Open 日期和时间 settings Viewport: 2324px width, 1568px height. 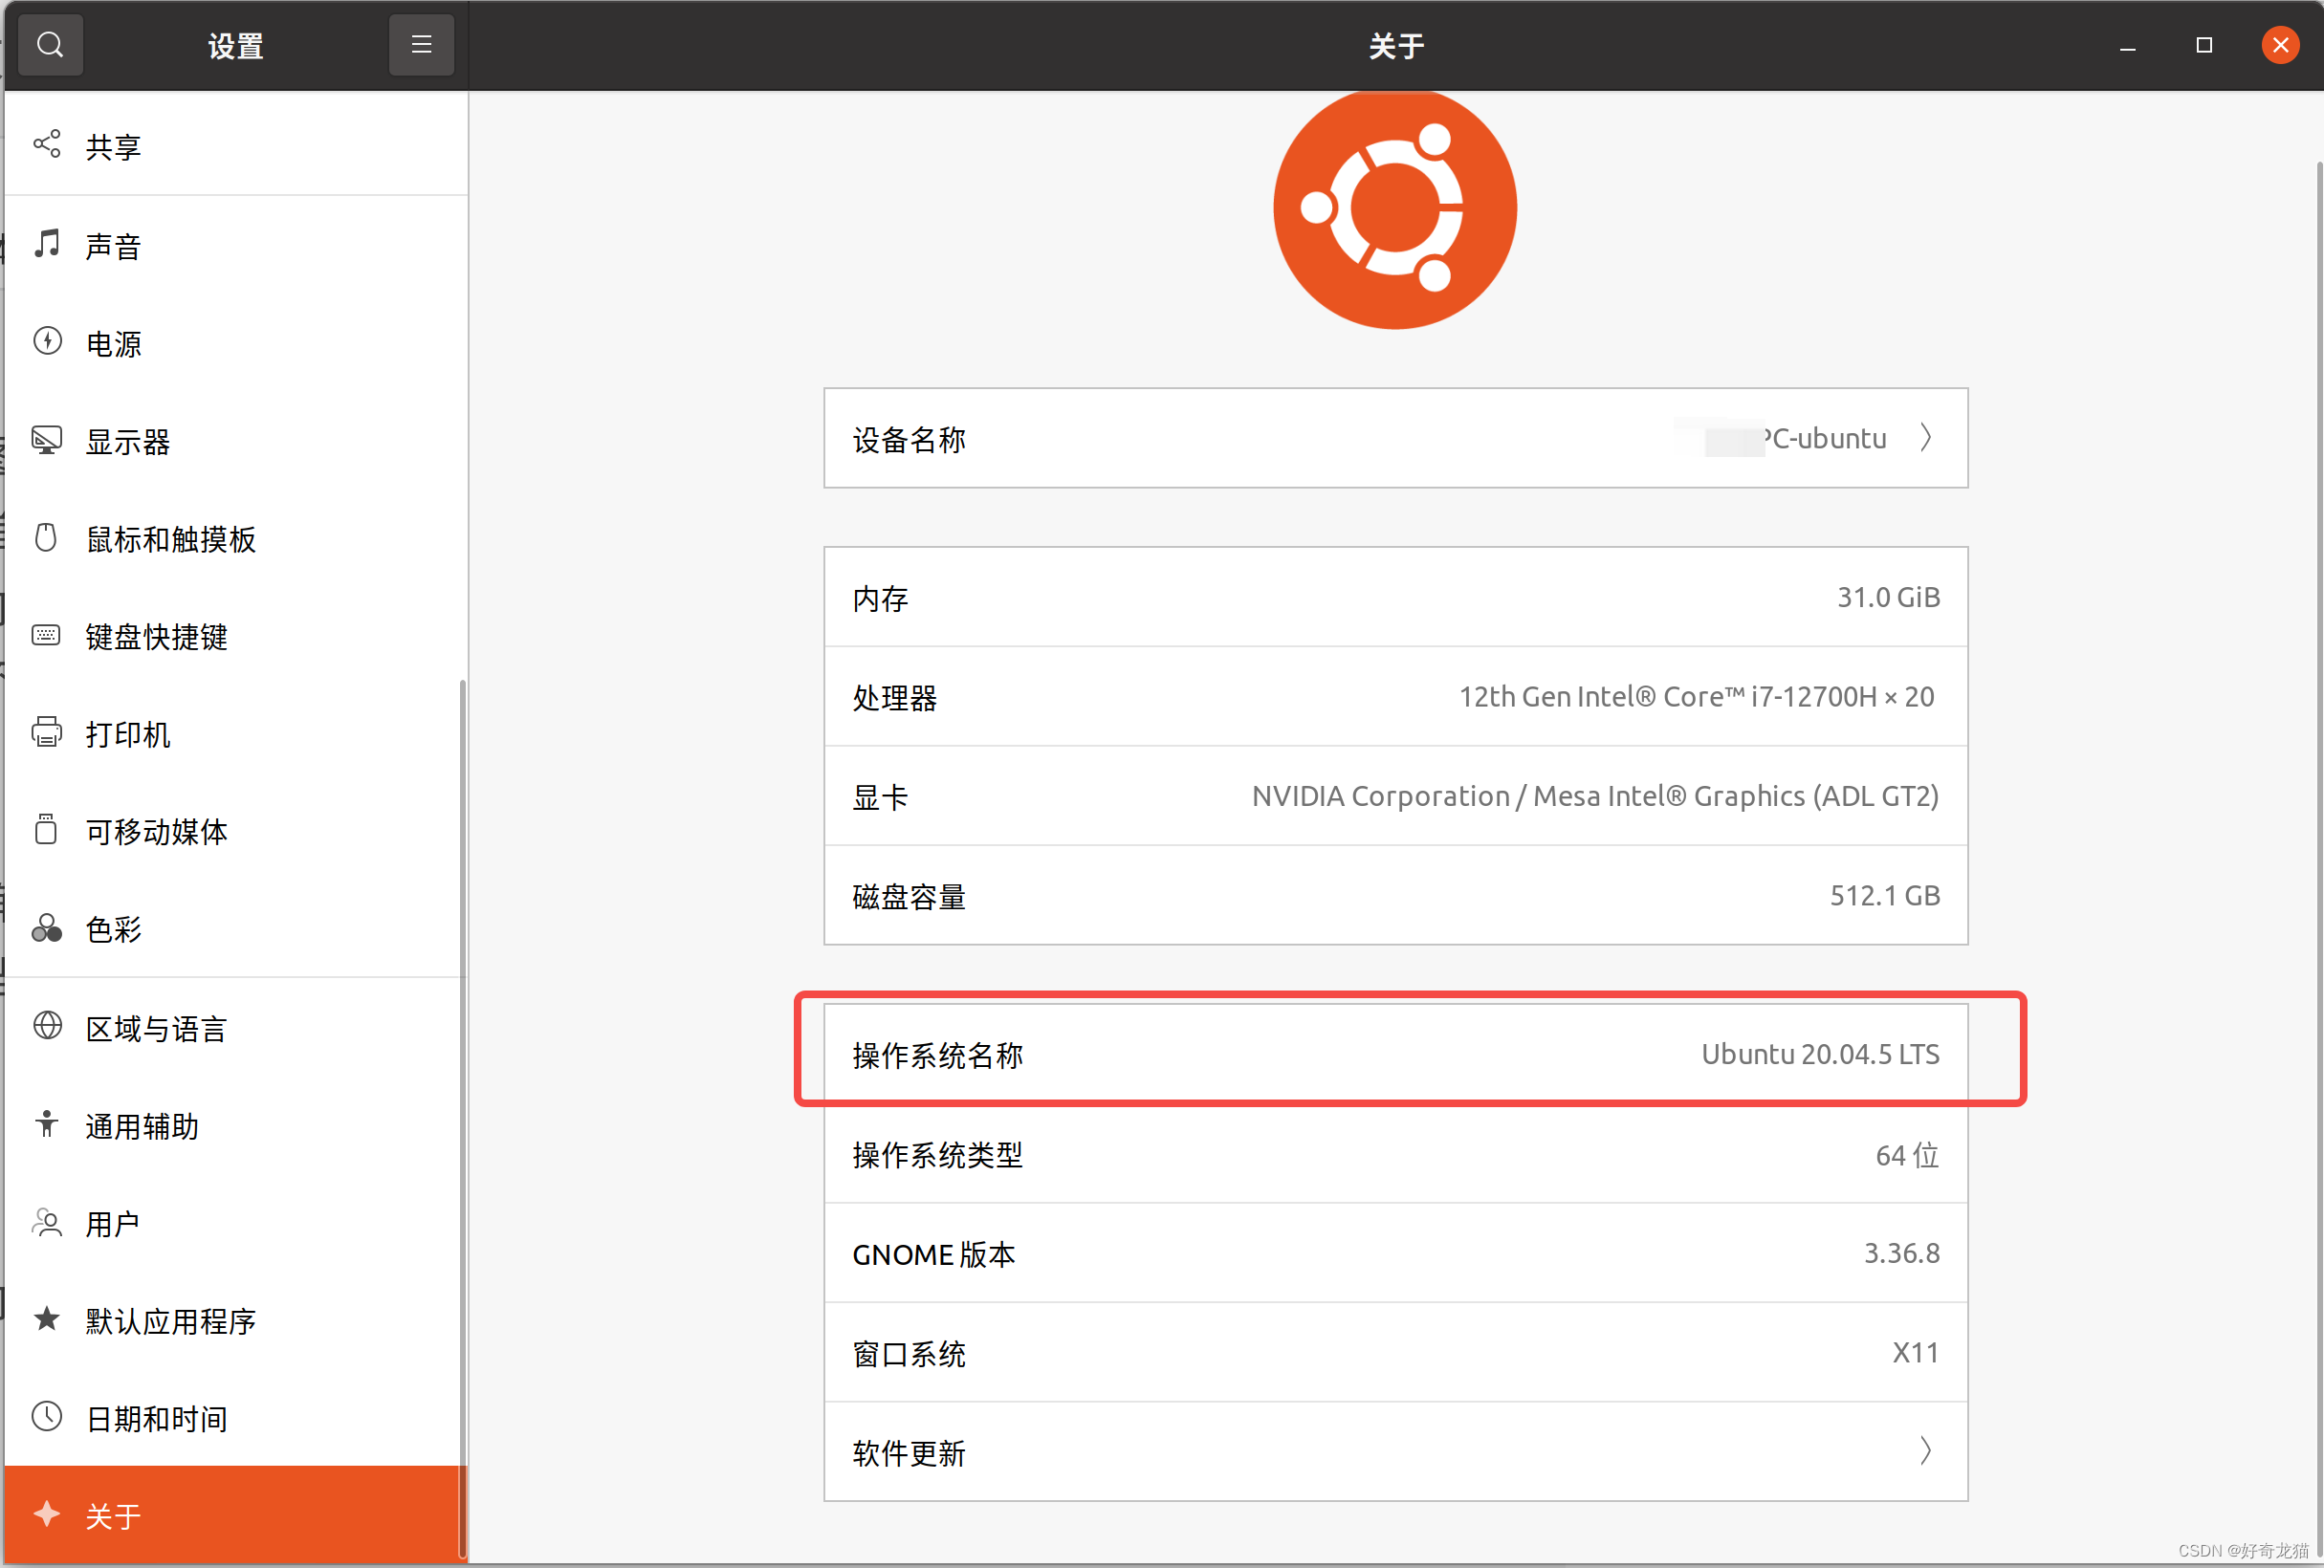tap(236, 1418)
